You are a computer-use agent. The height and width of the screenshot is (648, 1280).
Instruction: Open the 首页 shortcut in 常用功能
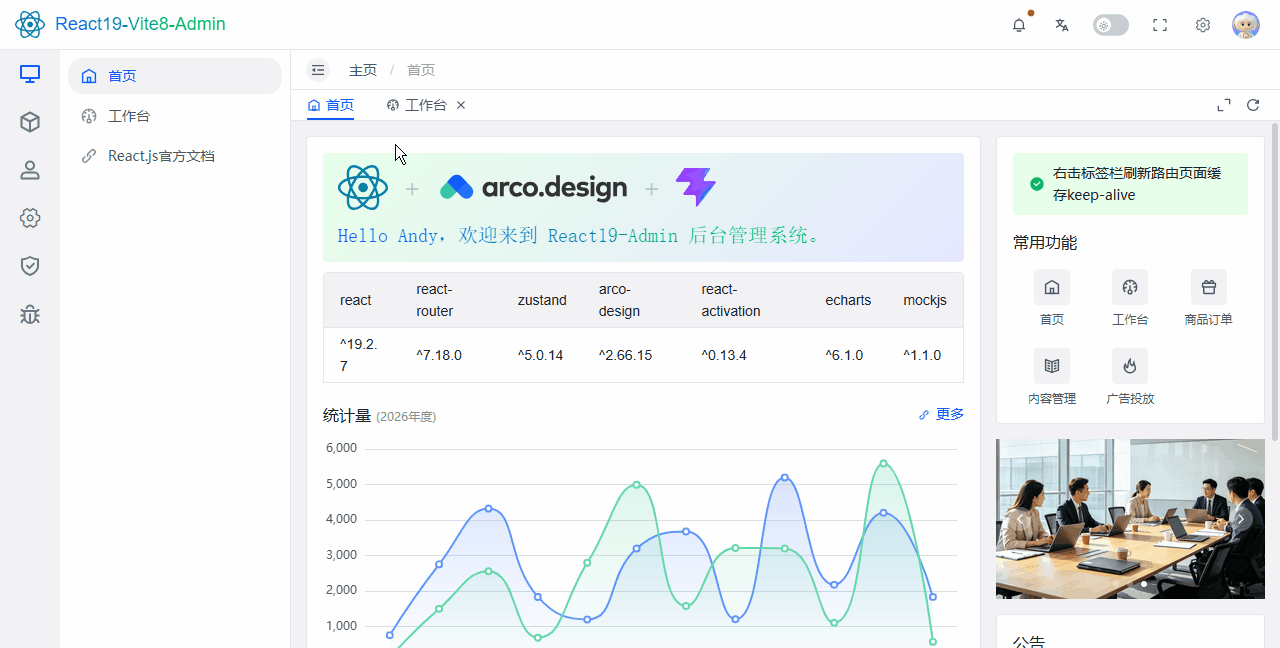(x=1052, y=299)
